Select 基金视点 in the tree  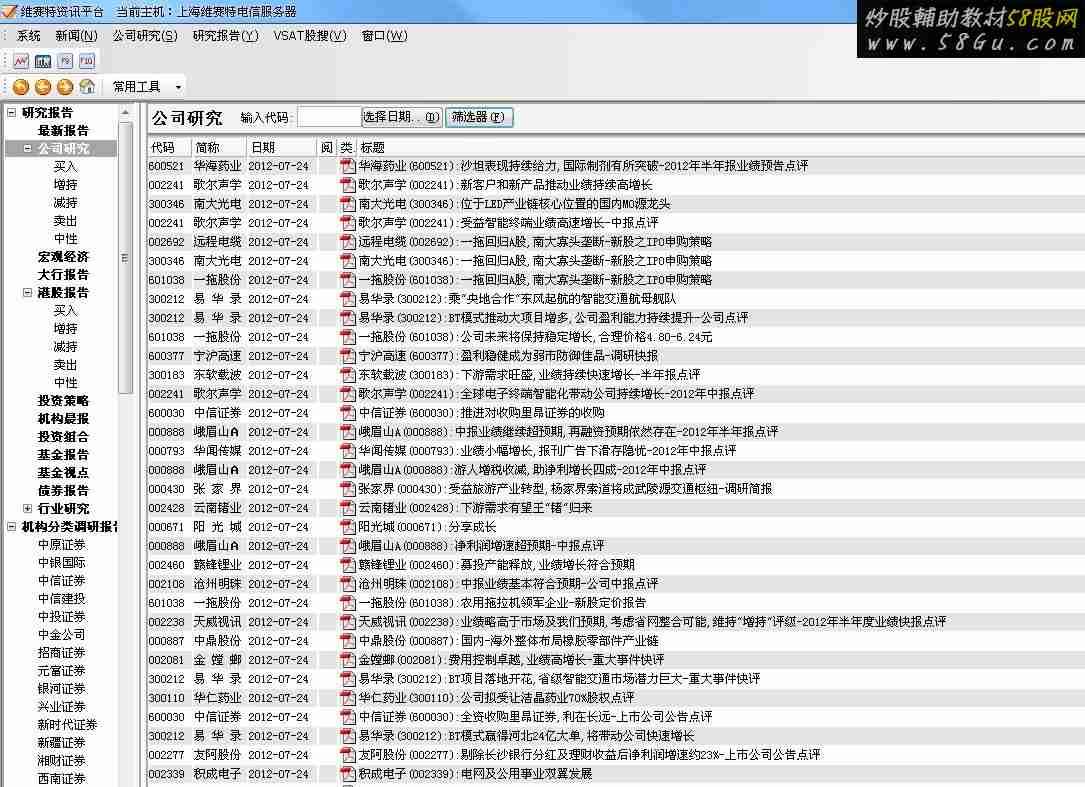(x=63, y=472)
